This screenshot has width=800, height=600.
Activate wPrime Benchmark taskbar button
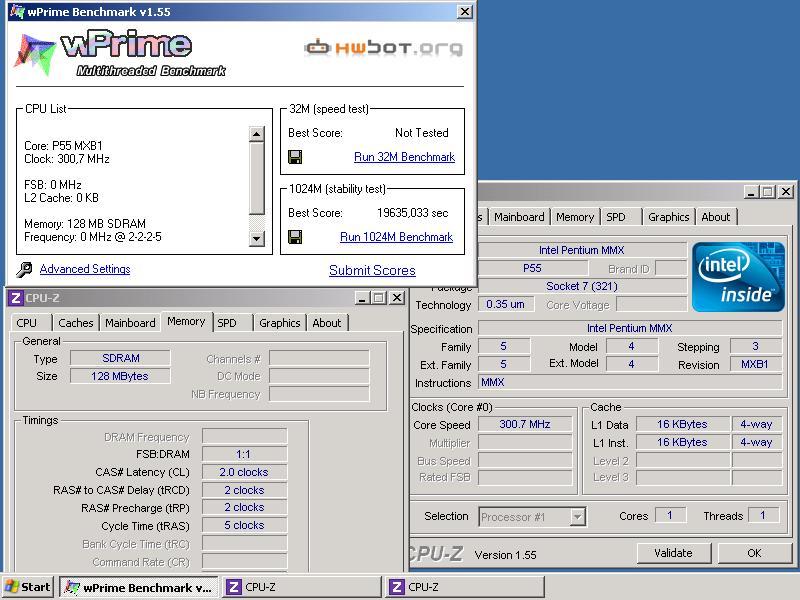click(x=139, y=587)
